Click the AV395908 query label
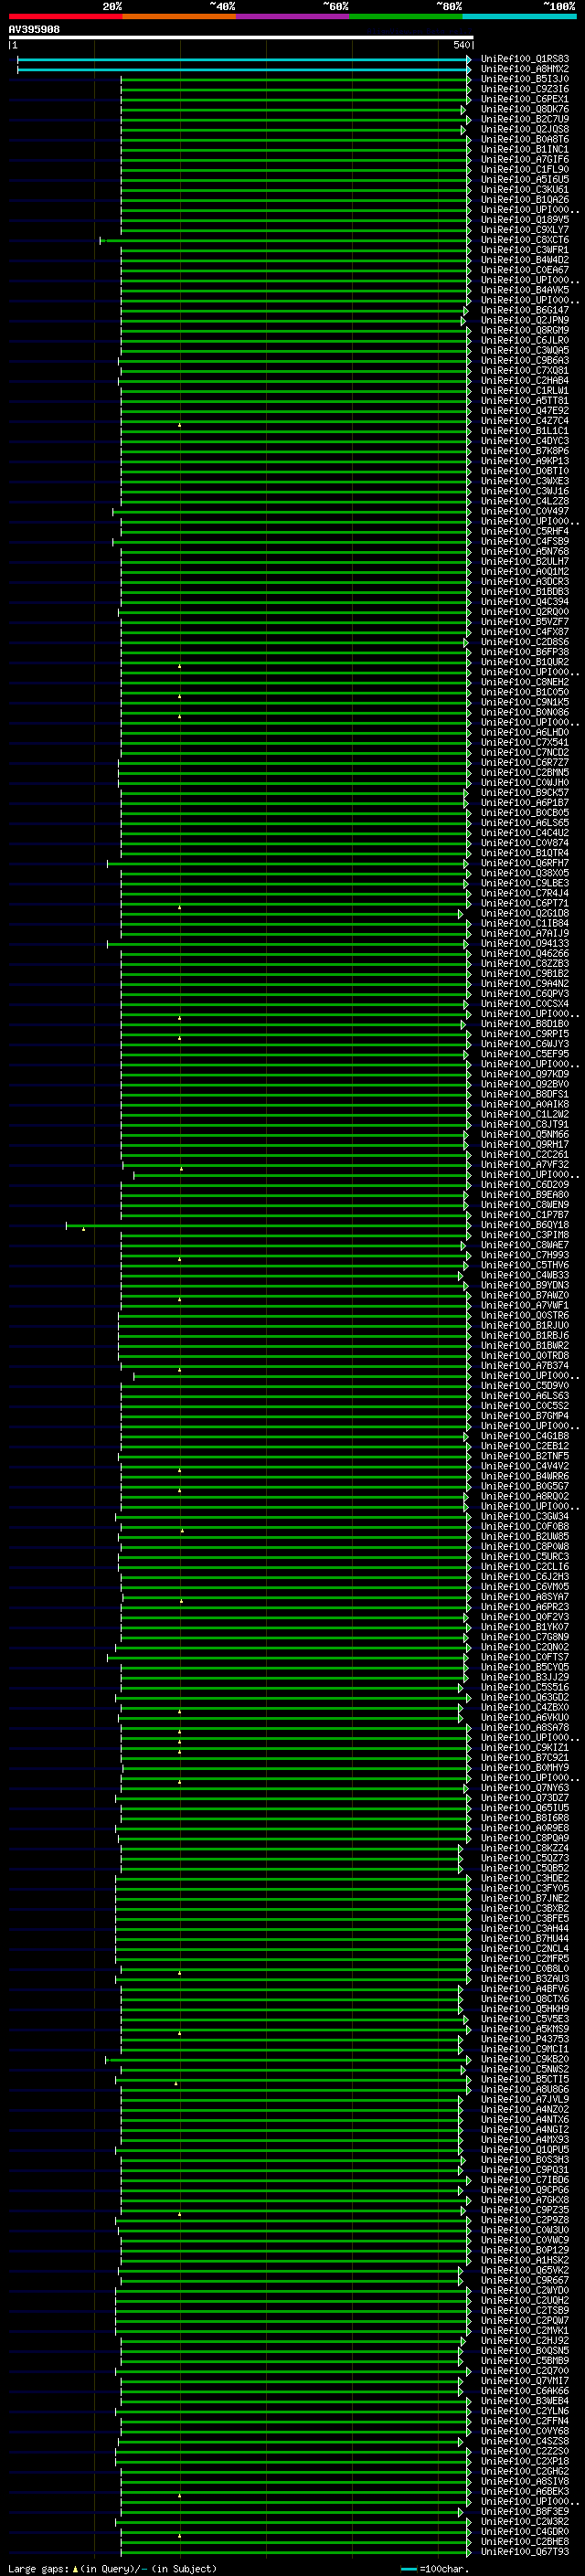 (34, 29)
